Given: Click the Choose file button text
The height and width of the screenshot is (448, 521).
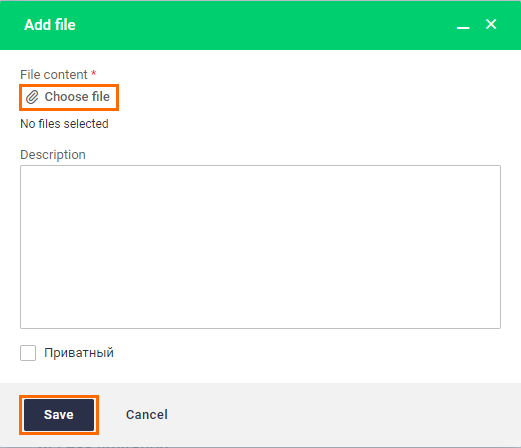Looking at the screenshot, I should pos(77,97).
